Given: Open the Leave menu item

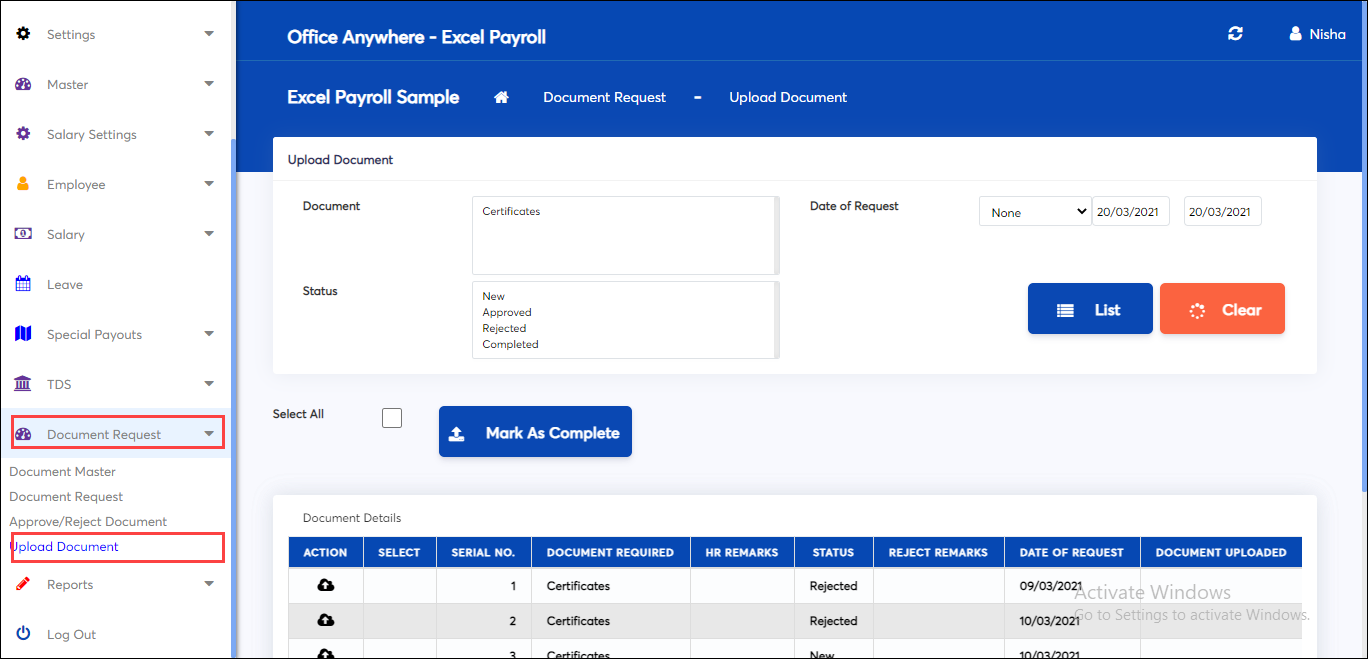Looking at the screenshot, I should tap(65, 284).
